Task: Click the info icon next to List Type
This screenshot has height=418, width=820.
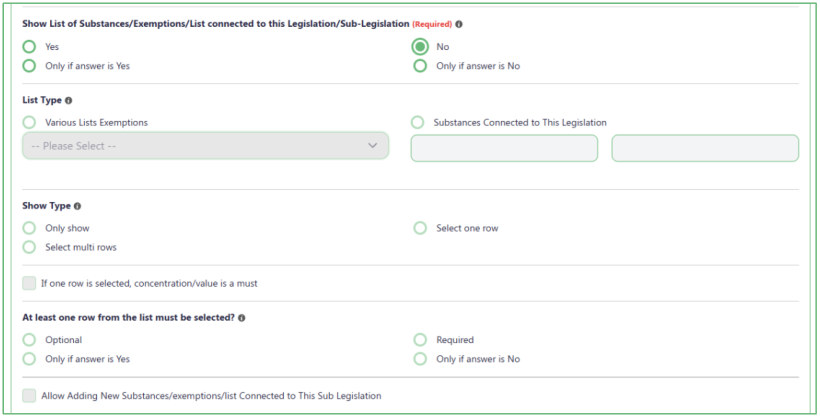Action: (x=69, y=100)
